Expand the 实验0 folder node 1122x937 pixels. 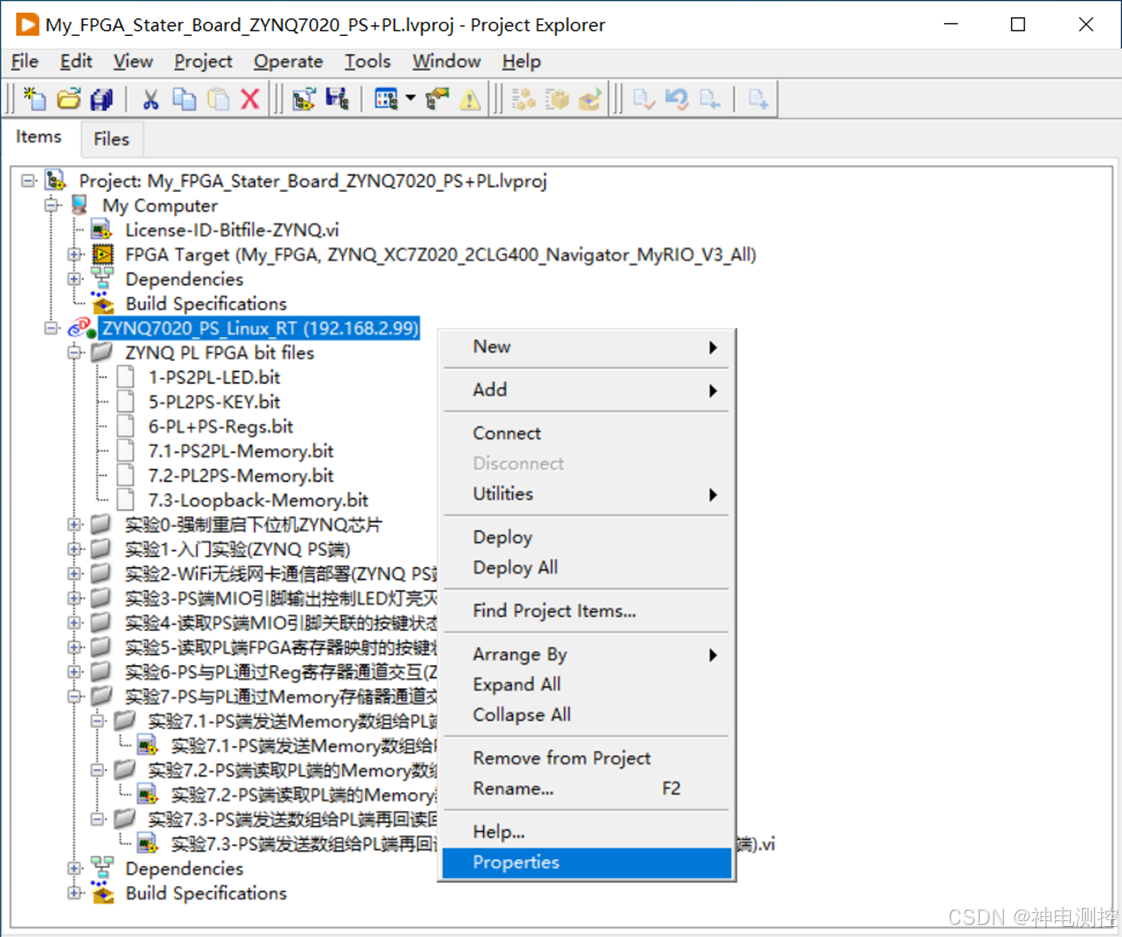pos(74,525)
